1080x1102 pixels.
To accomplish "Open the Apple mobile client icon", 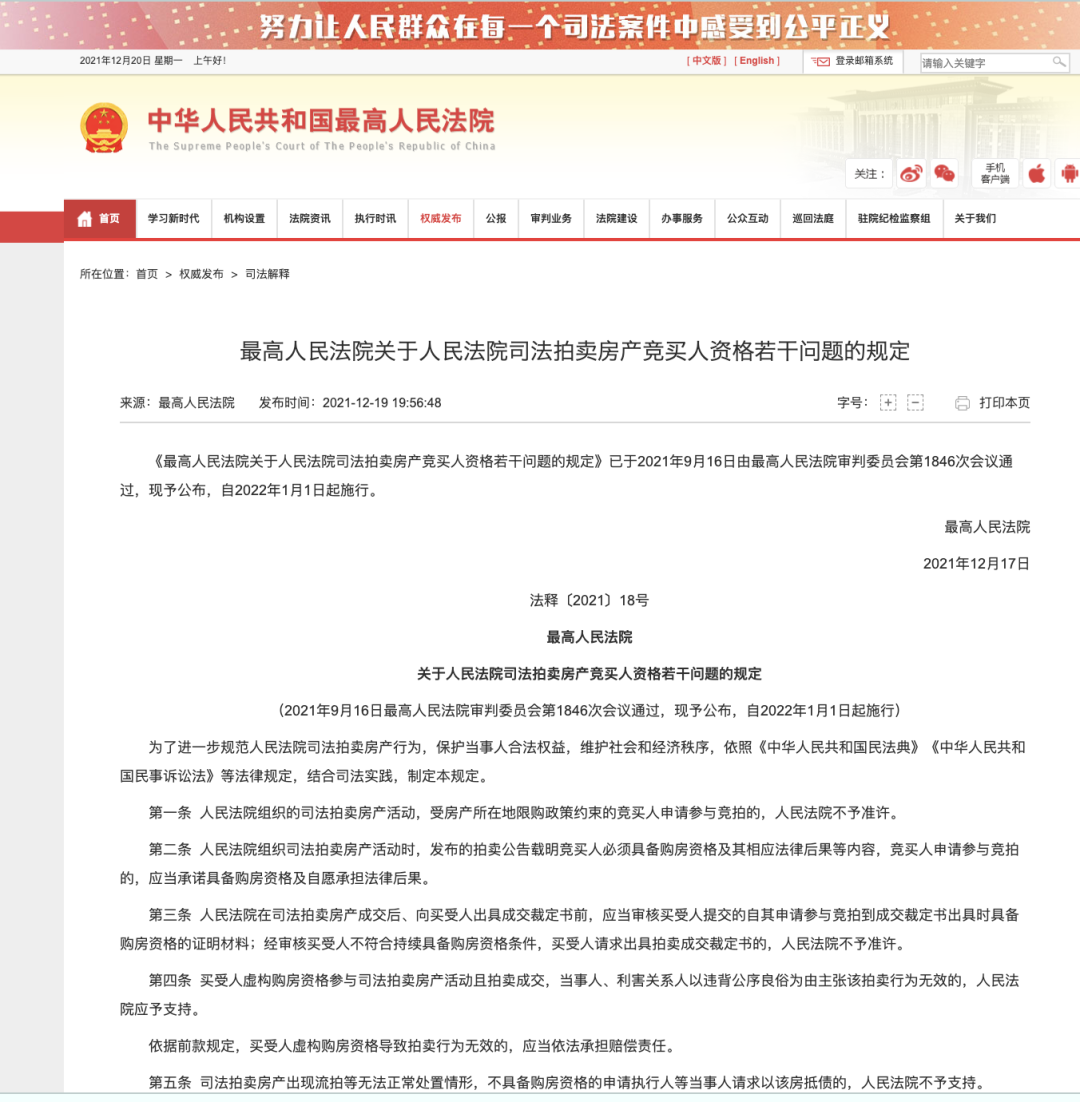I will coord(1036,174).
